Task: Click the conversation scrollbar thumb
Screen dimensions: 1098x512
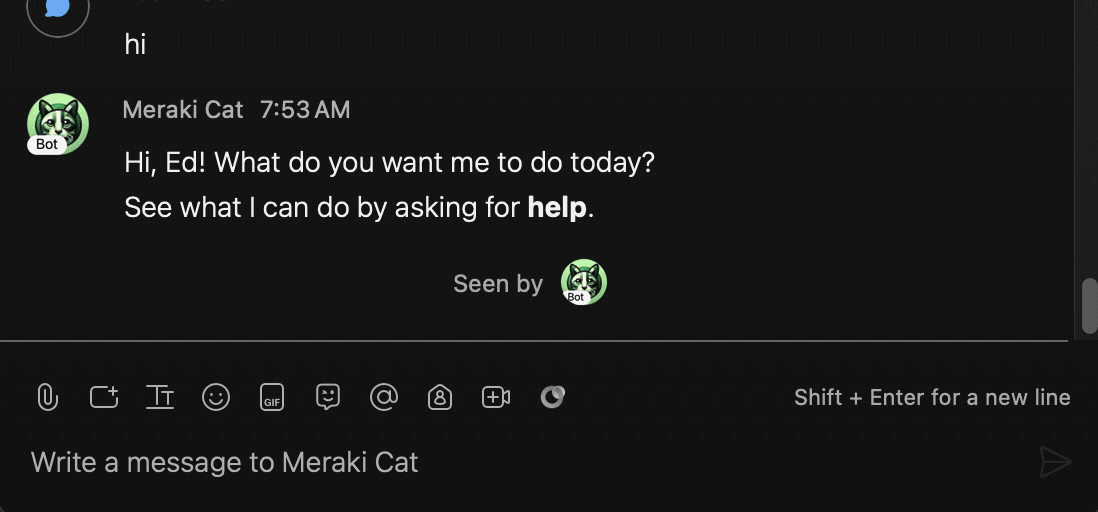Action: (1090, 306)
